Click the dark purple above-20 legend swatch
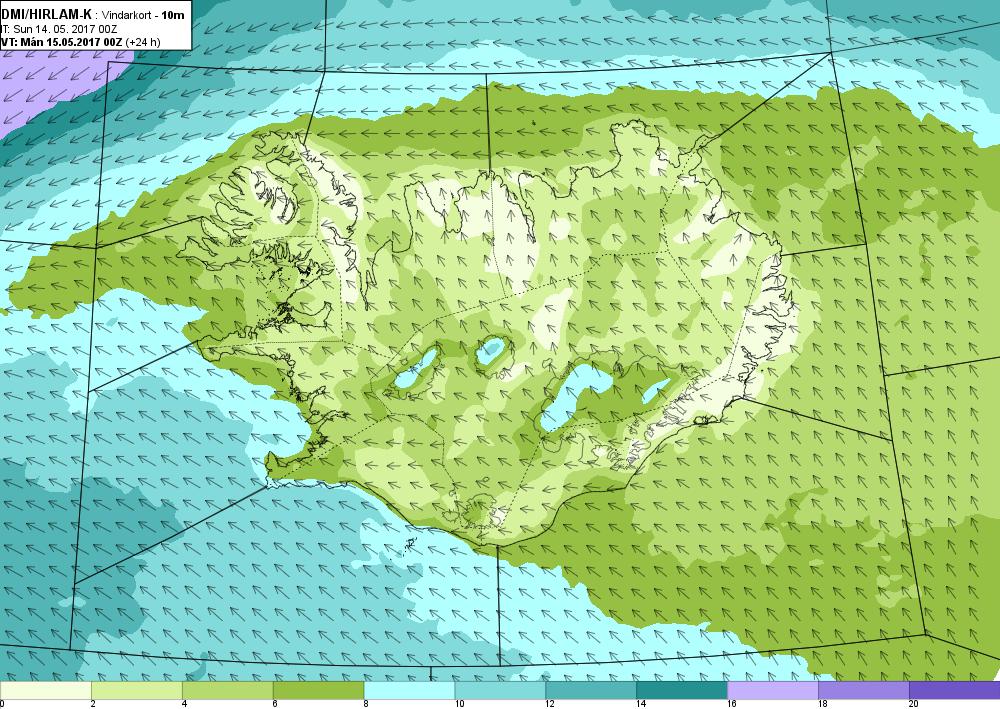The width and height of the screenshot is (1000, 709). point(955,690)
